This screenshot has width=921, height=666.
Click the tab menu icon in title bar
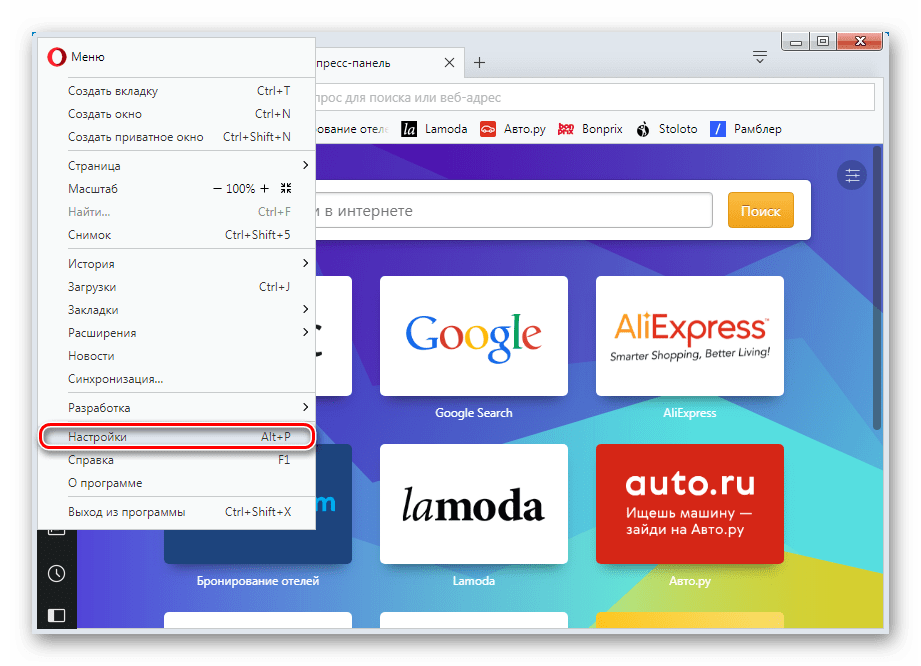point(759,57)
